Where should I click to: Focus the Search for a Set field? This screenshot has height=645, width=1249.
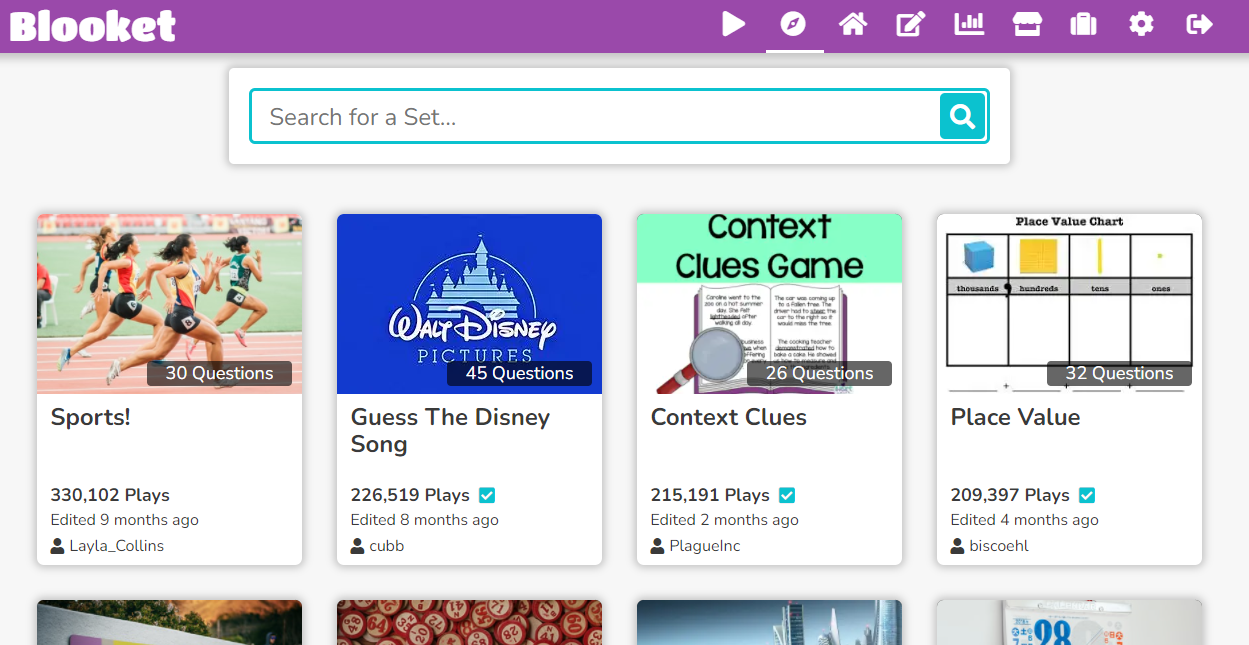595,116
